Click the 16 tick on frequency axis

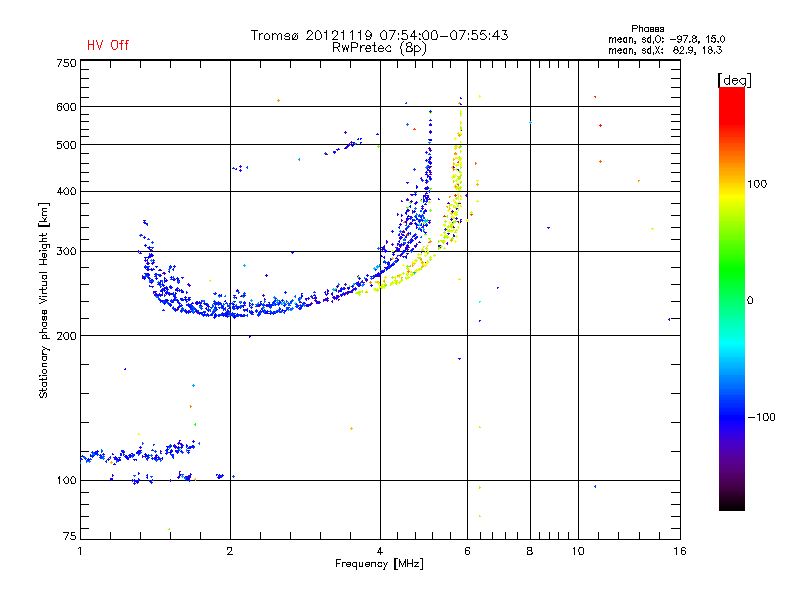pyautogui.click(x=679, y=551)
